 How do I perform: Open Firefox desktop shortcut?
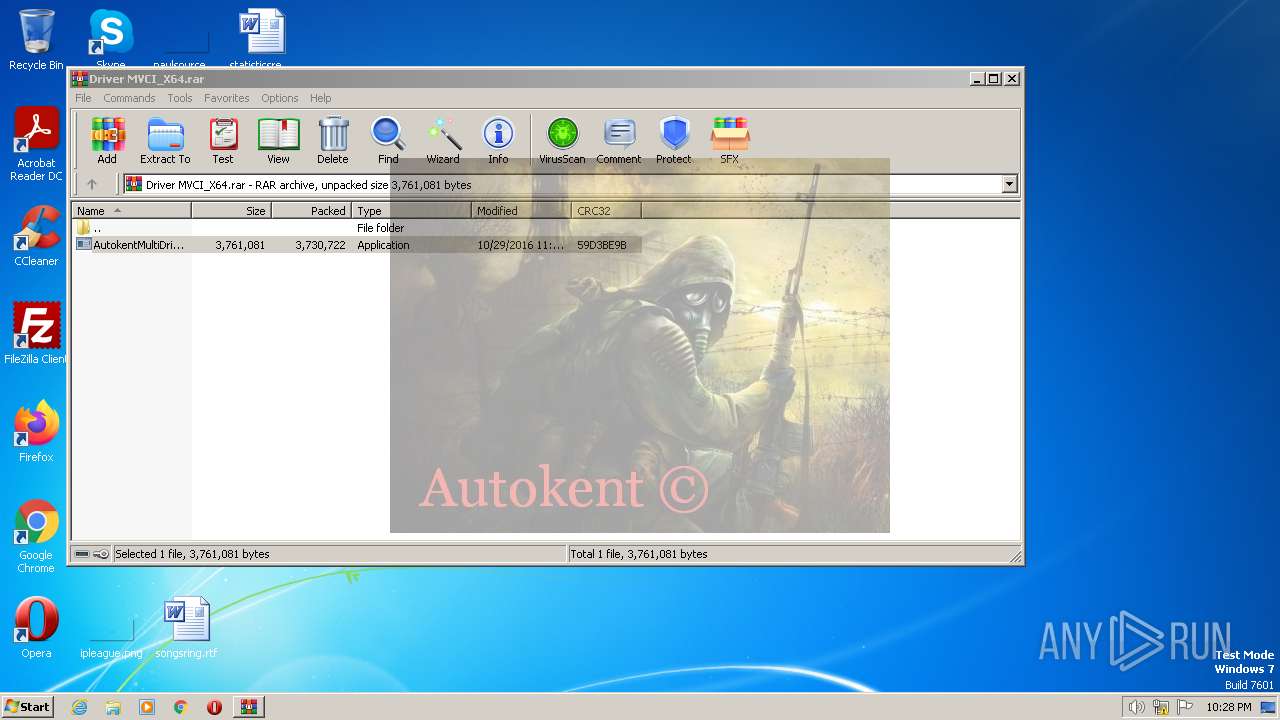(36, 432)
